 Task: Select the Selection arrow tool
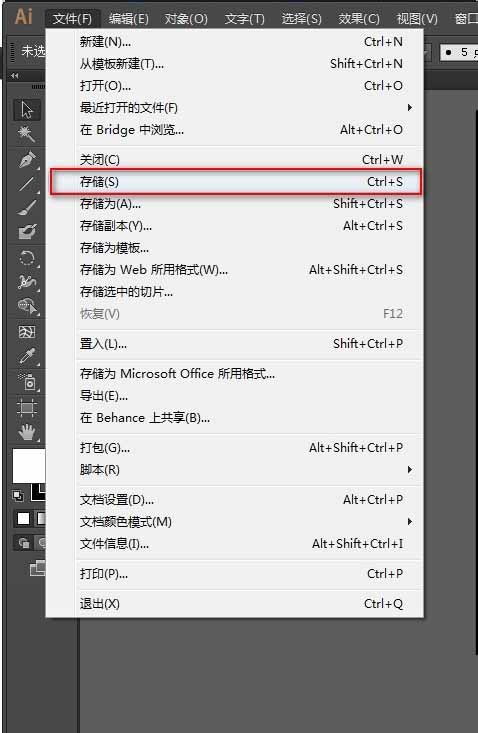(27, 110)
